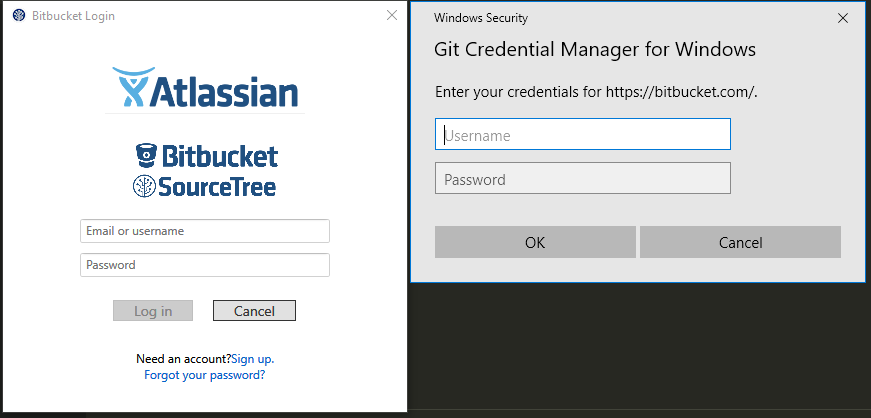
Task: Click the Log in button
Action: tap(153, 311)
